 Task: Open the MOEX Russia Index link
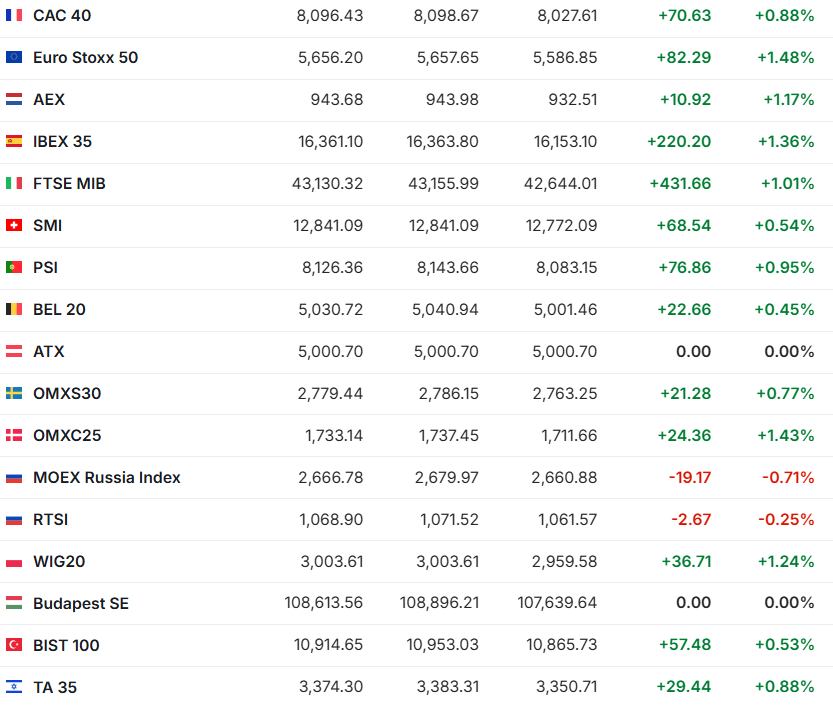tap(106, 477)
